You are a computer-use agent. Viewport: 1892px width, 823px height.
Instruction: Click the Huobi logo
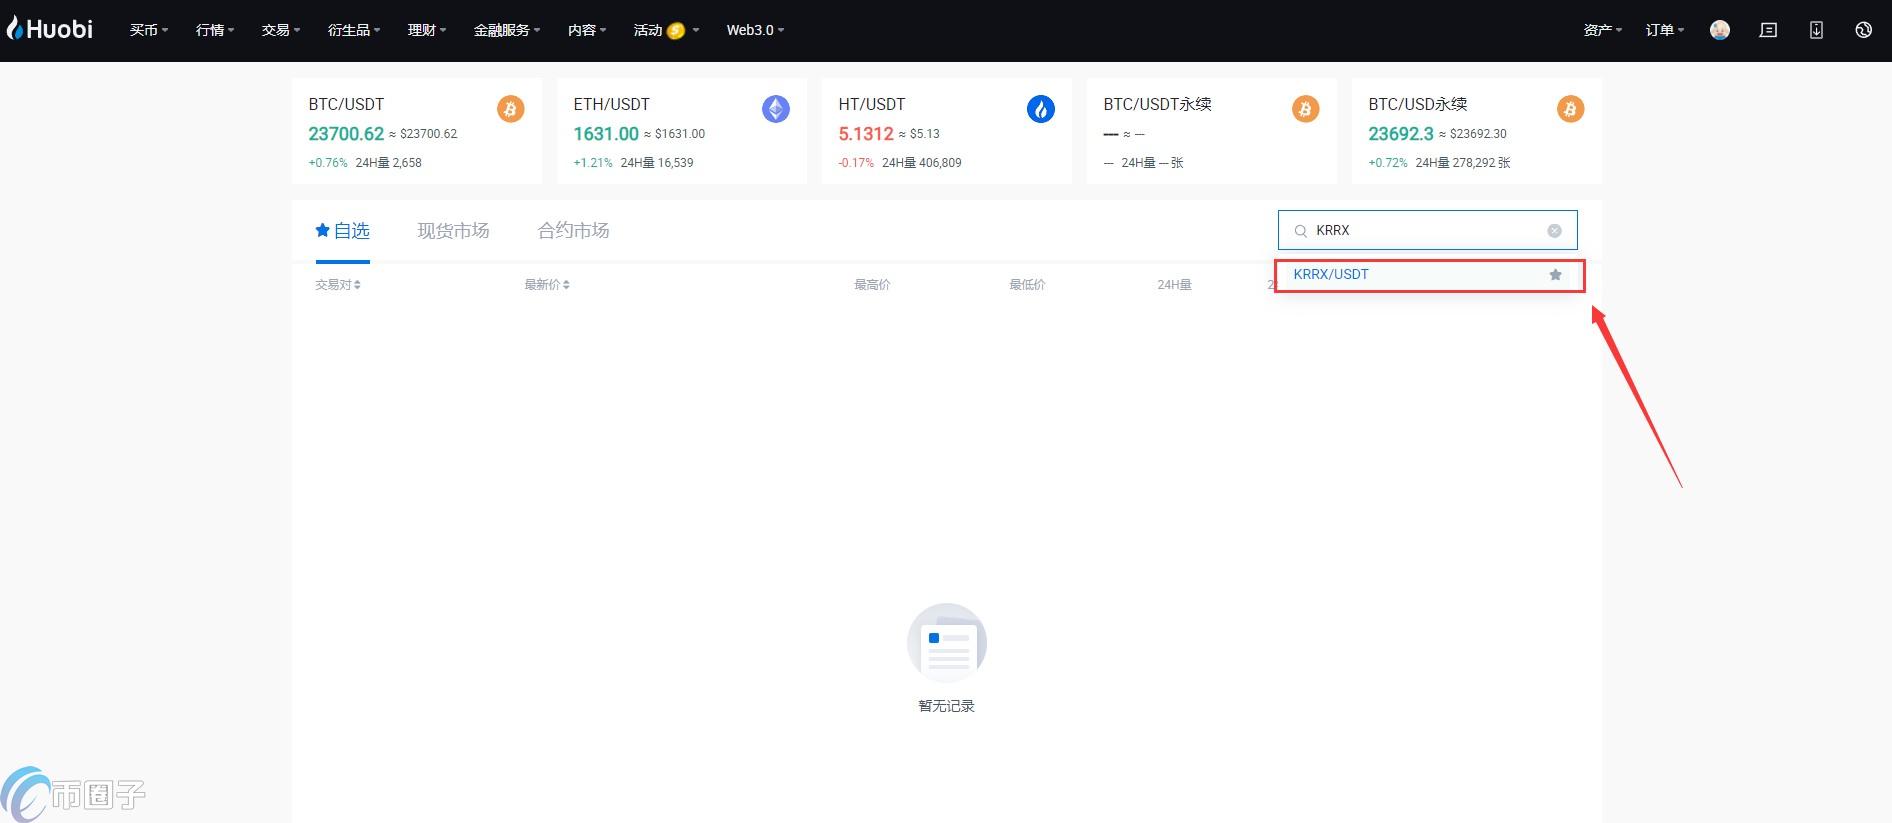pyautogui.click(x=50, y=29)
